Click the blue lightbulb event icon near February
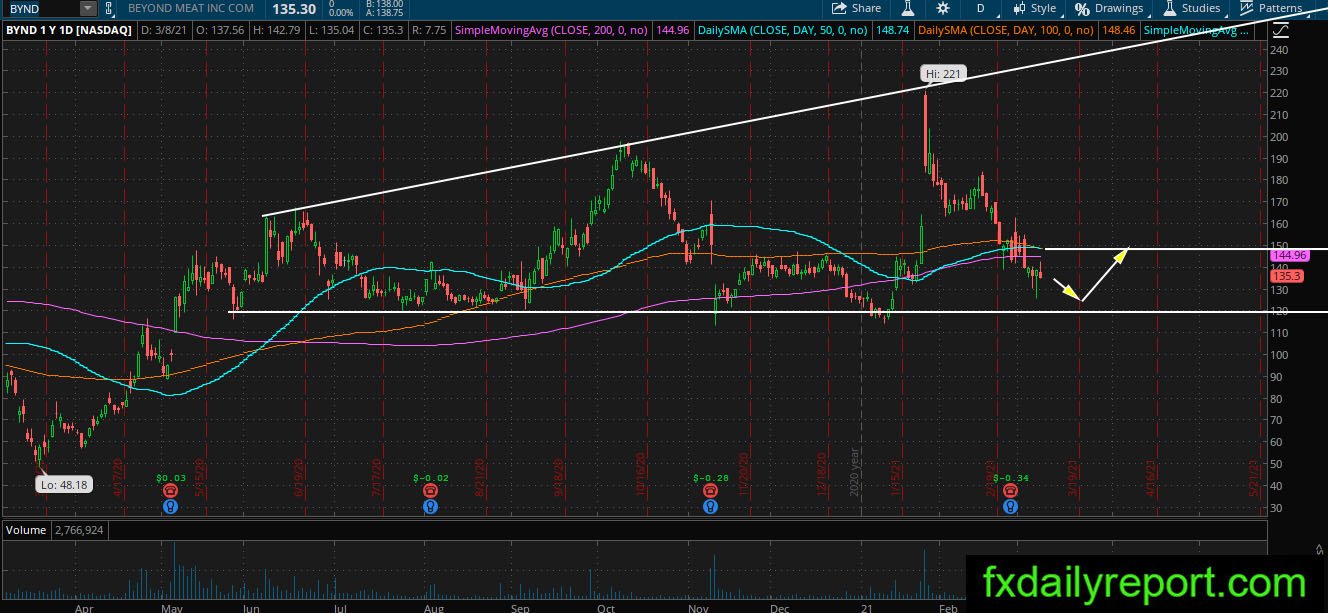The image size is (1328, 613). [x=1011, y=507]
